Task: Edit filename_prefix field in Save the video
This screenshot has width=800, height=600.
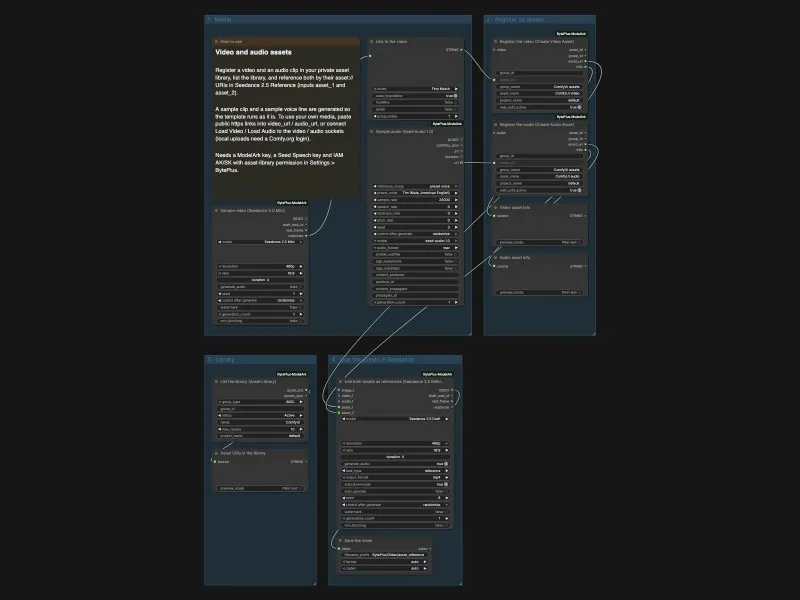Action: 384,555
